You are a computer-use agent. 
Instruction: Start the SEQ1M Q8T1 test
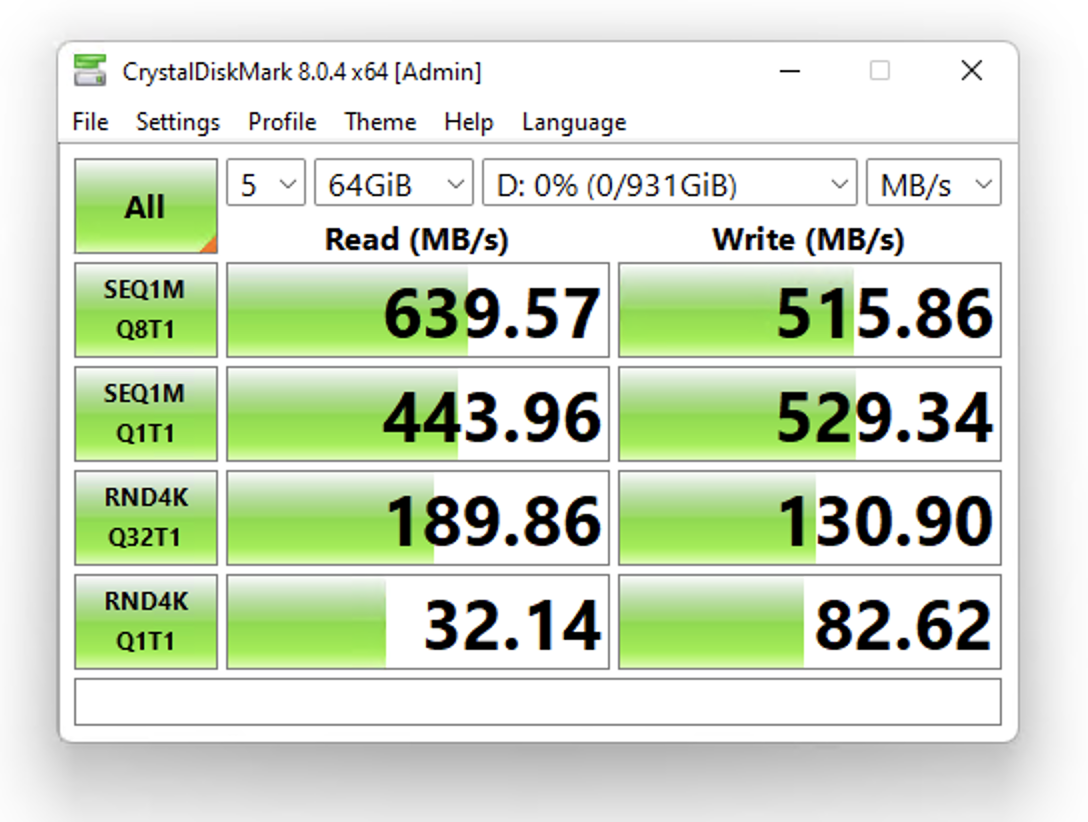pyautogui.click(x=145, y=310)
